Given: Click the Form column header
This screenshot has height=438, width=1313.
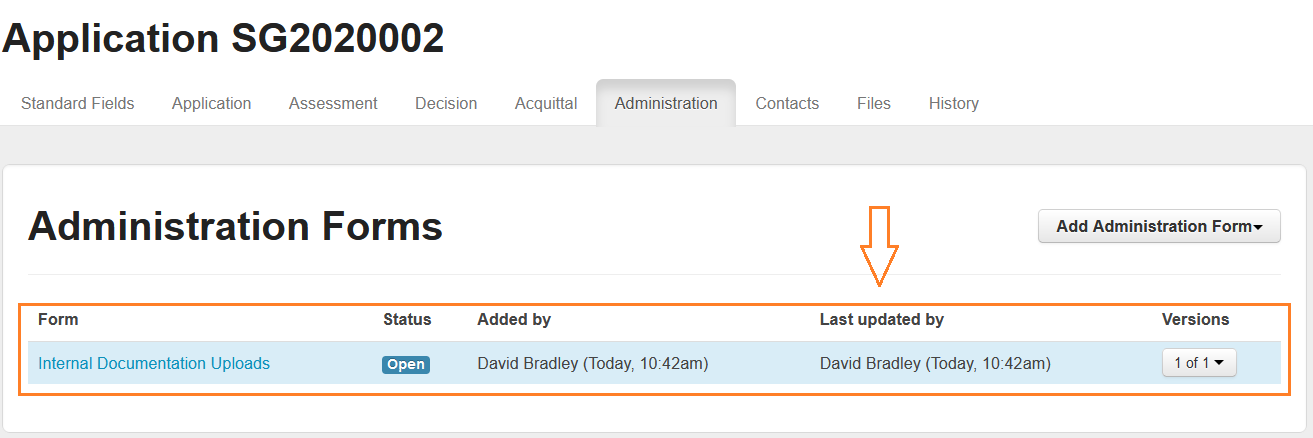Looking at the screenshot, I should click(x=58, y=319).
